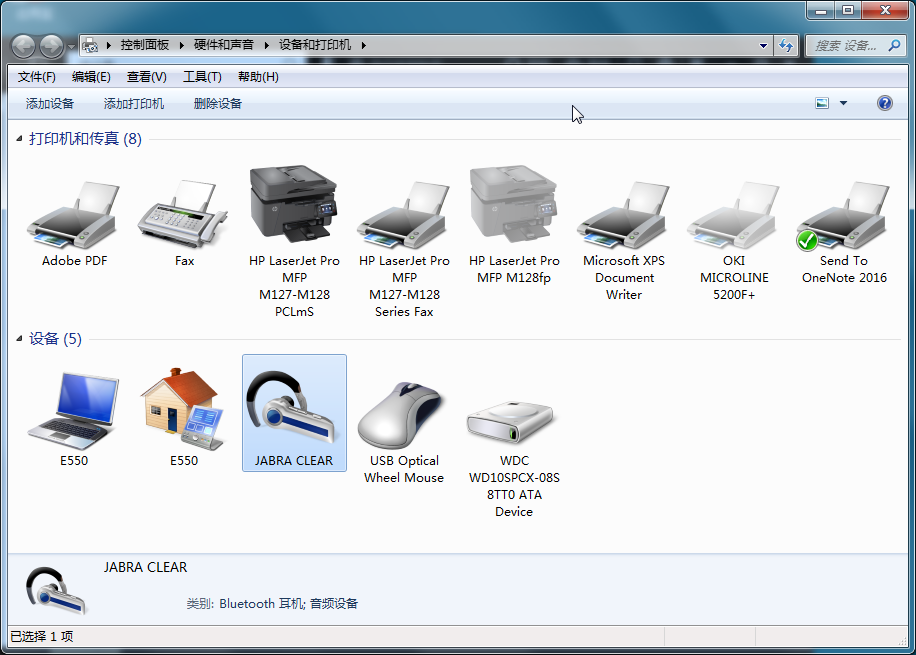The height and width of the screenshot is (655, 916).
Task: Expand arrow after 设备和打印机 in breadcrumb
Action: pos(363,45)
